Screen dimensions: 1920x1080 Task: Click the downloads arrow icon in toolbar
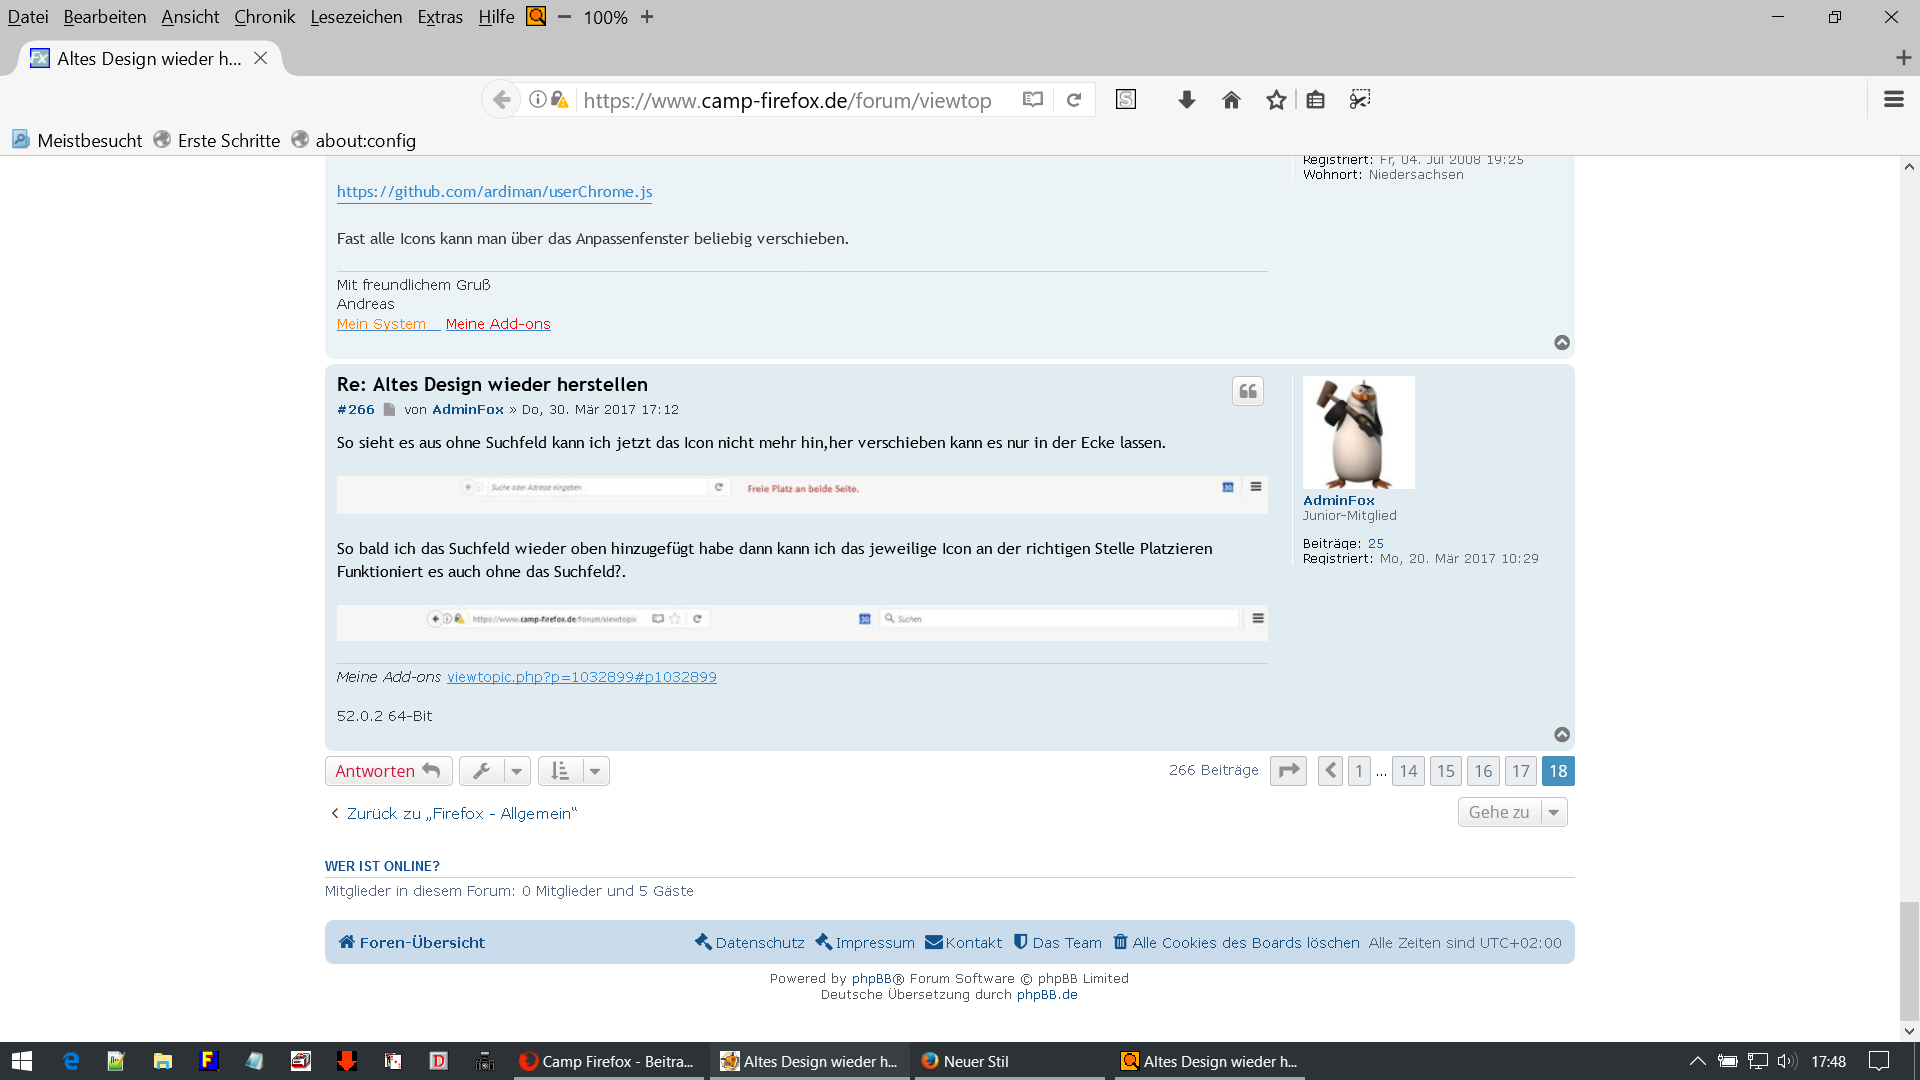point(1187,99)
